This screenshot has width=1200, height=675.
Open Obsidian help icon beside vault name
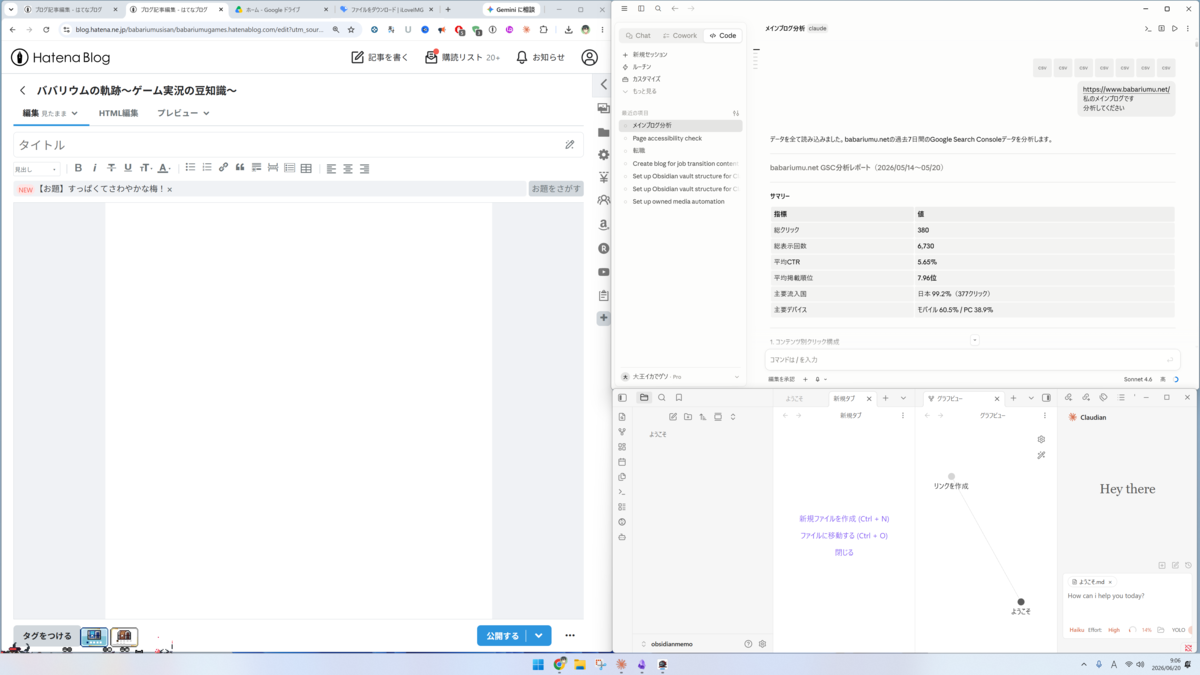748,644
